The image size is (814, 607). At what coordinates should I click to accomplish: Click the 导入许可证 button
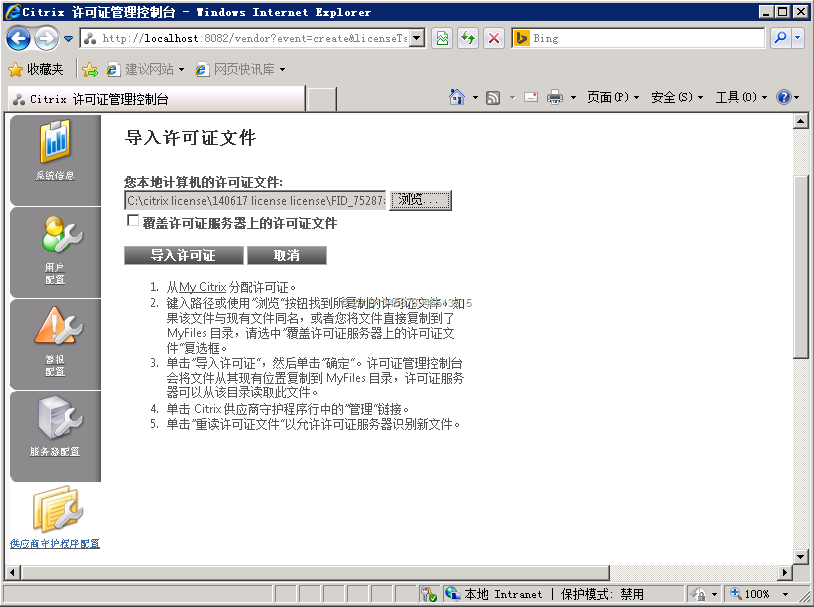[x=183, y=255]
